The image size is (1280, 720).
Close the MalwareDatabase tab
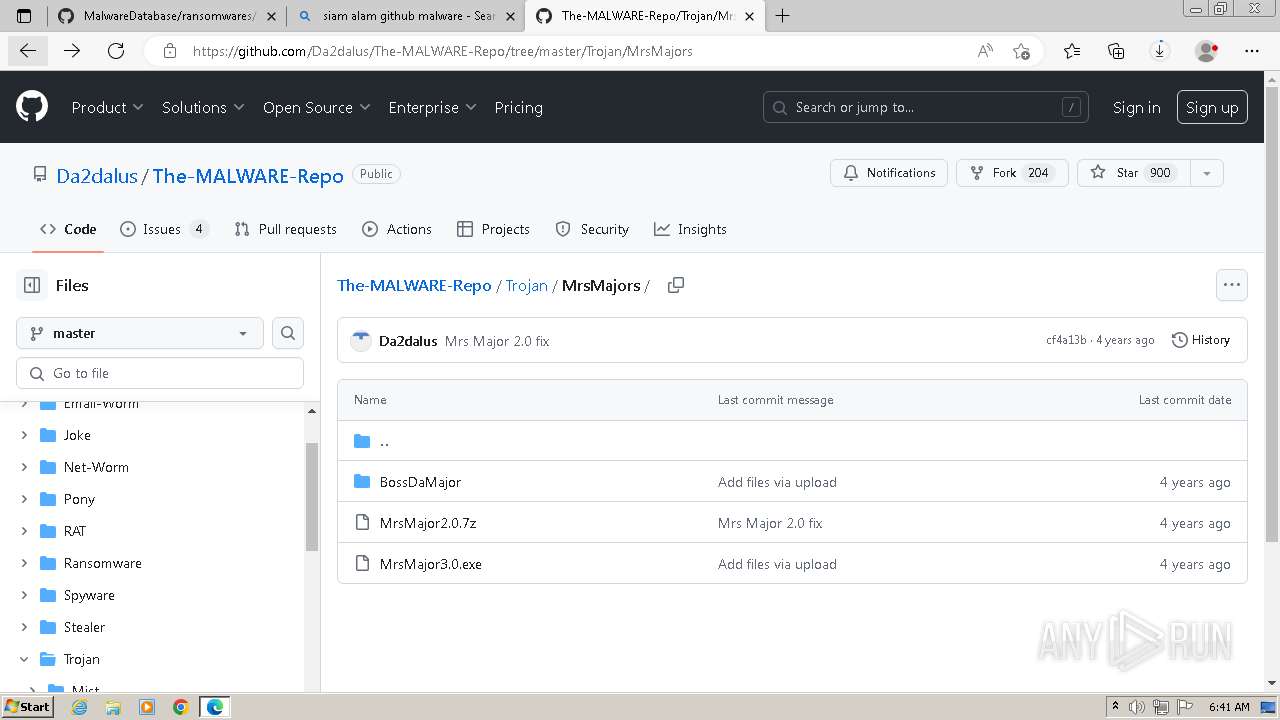pos(270,16)
